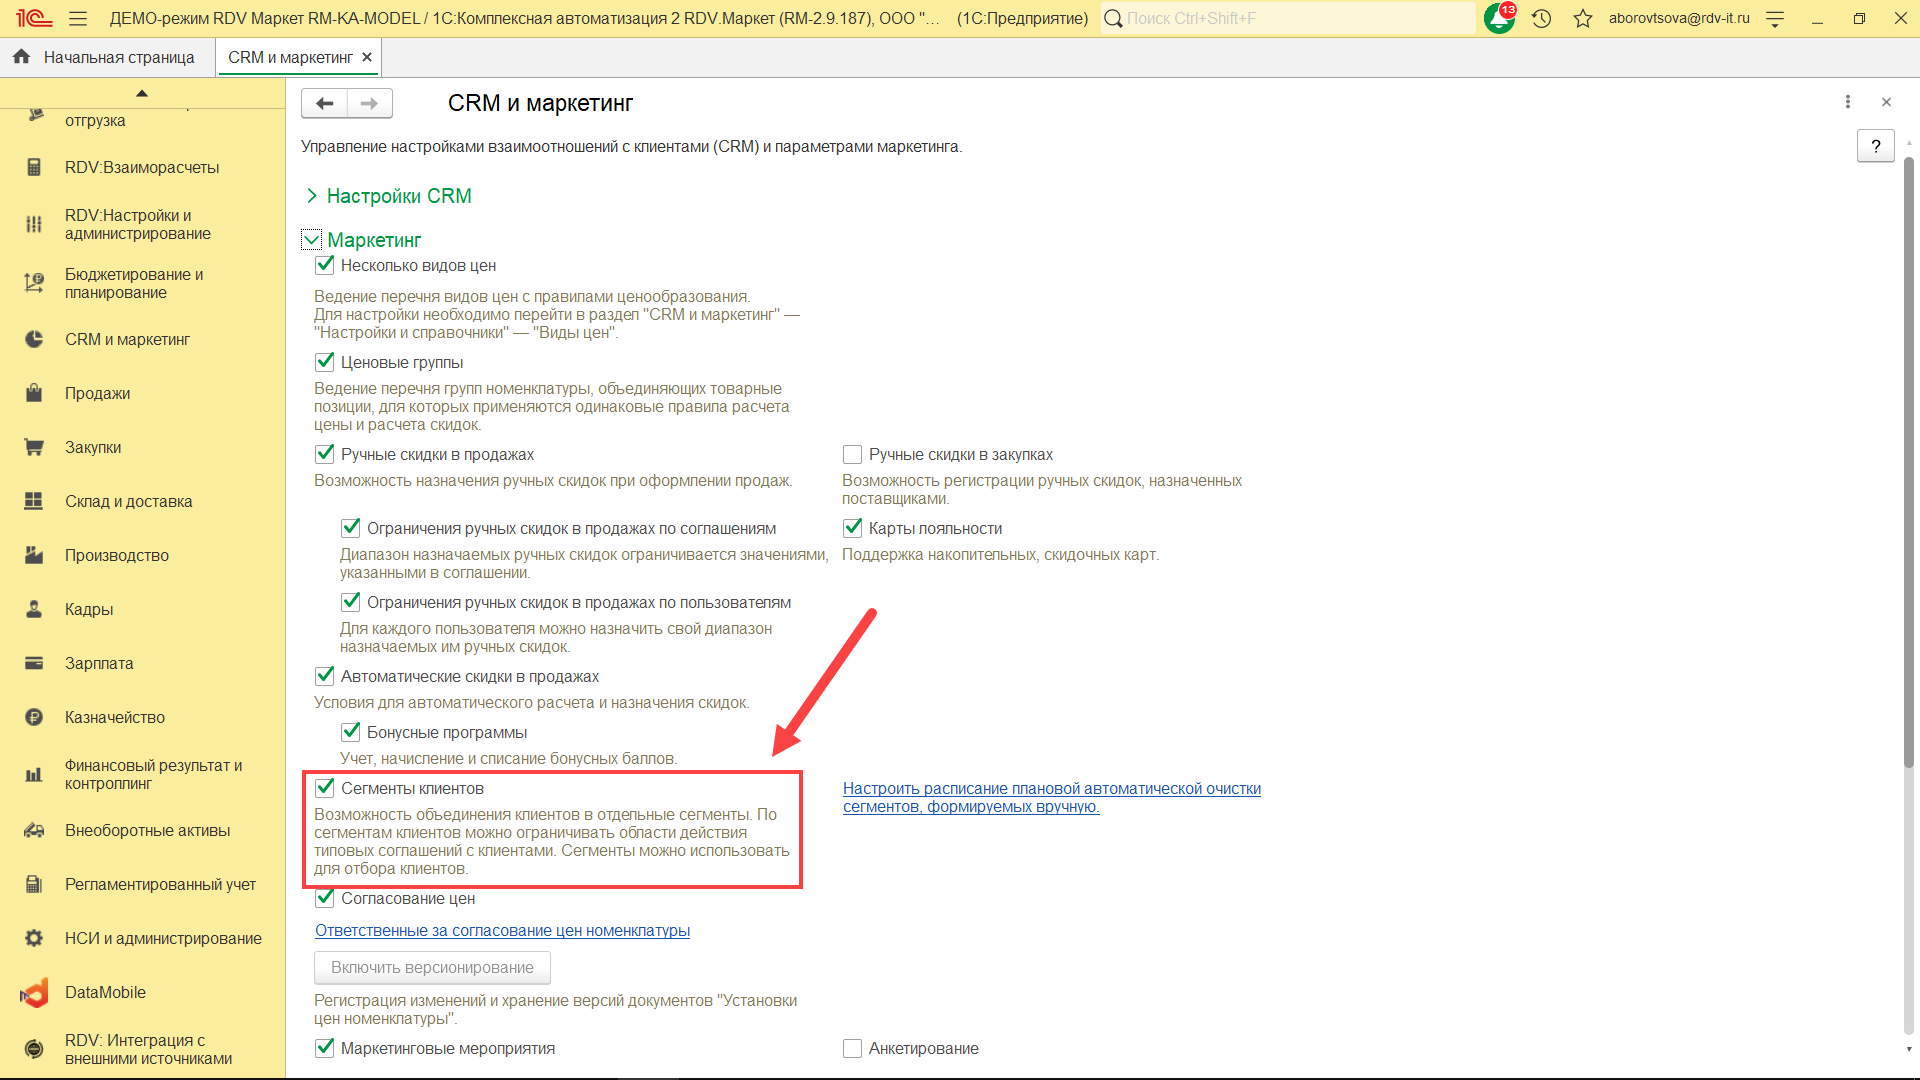
Task: Open the Казначейство section in the sidebar
Action: tap(114, 717)
